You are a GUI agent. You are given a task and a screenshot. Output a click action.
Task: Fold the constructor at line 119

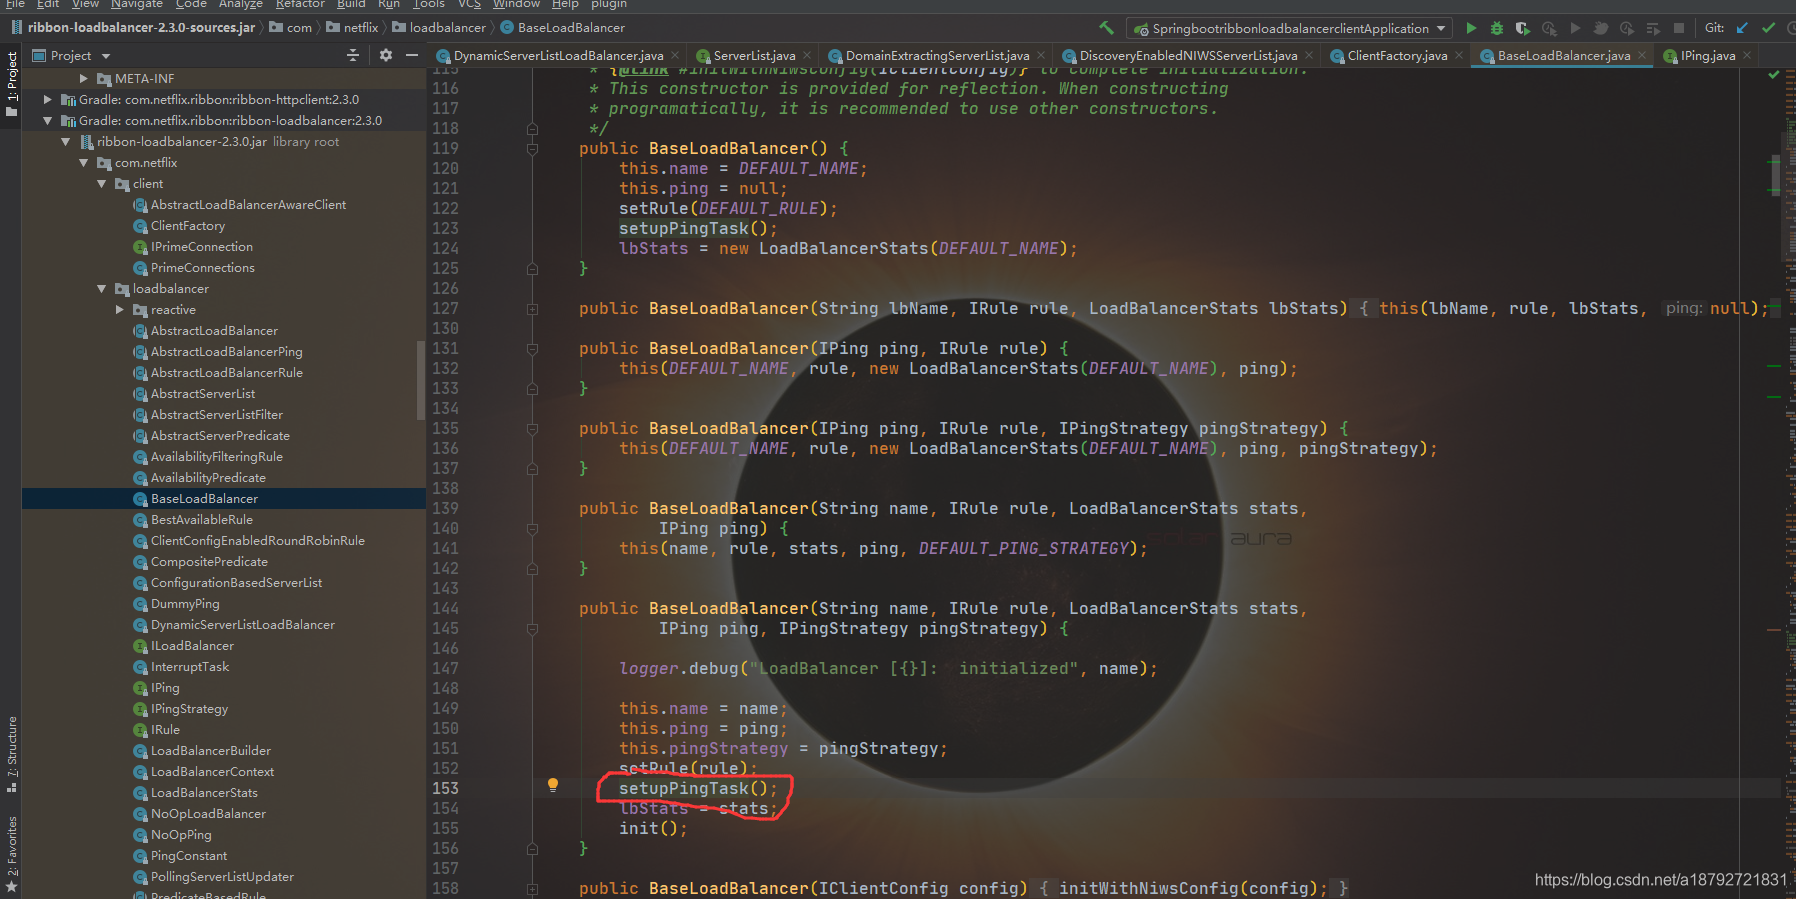tap(532, 149)
